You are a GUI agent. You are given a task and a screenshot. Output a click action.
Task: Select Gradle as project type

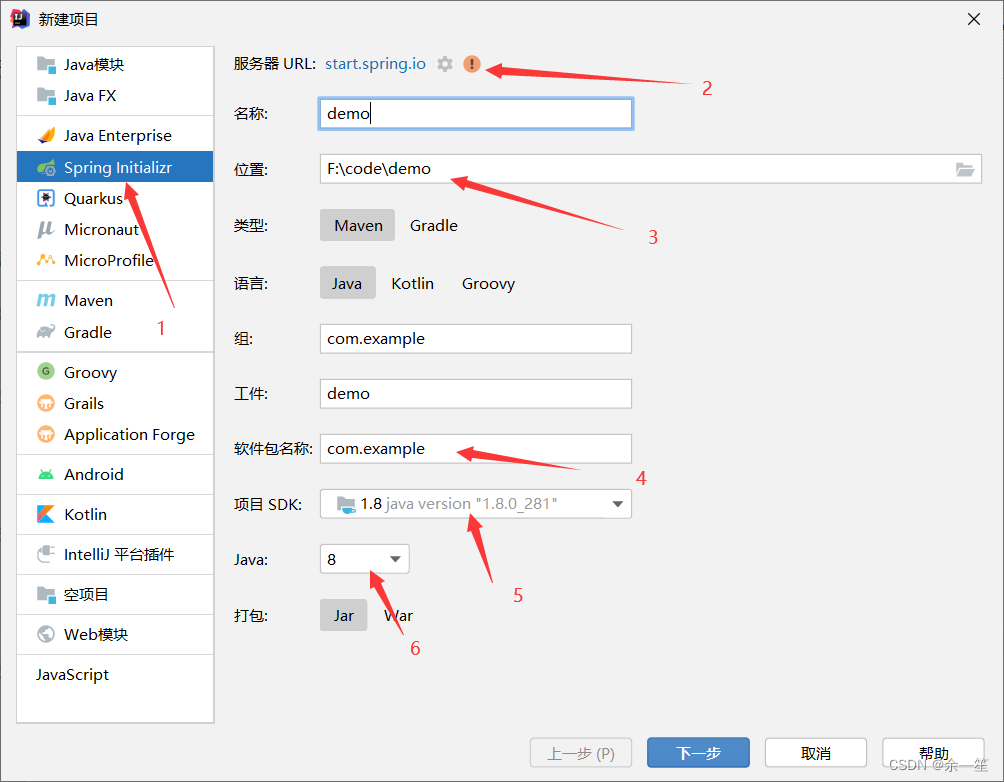coord(433,225)
